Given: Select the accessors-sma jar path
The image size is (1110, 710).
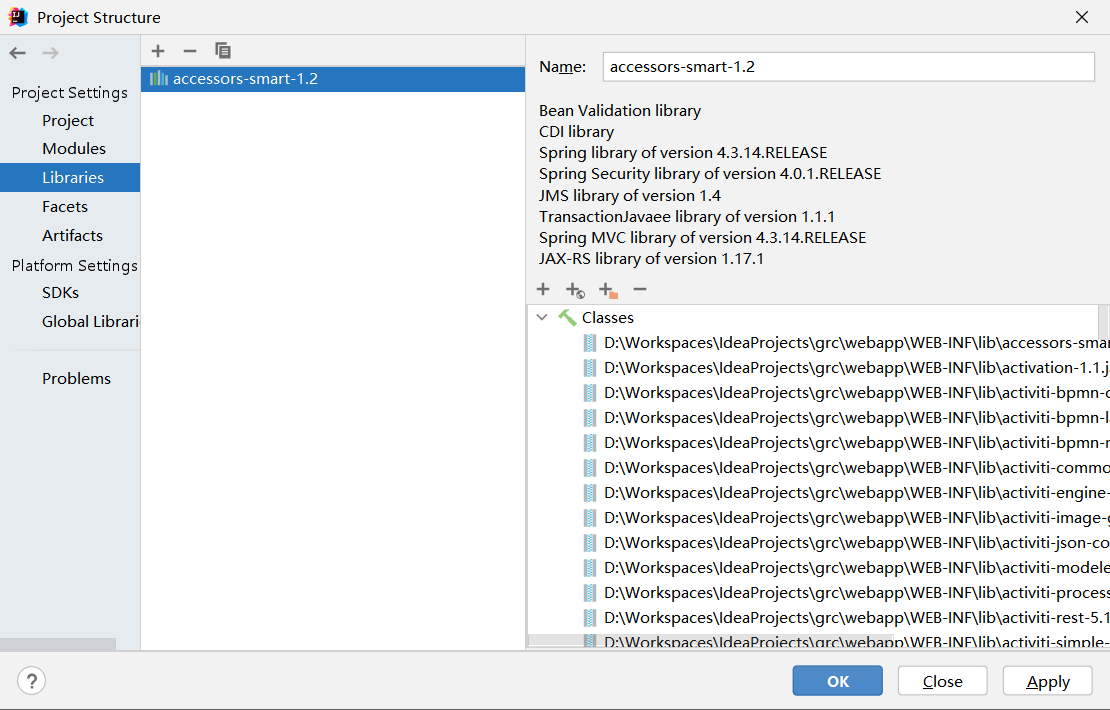Looking at the screenshot, I should 856,343.
